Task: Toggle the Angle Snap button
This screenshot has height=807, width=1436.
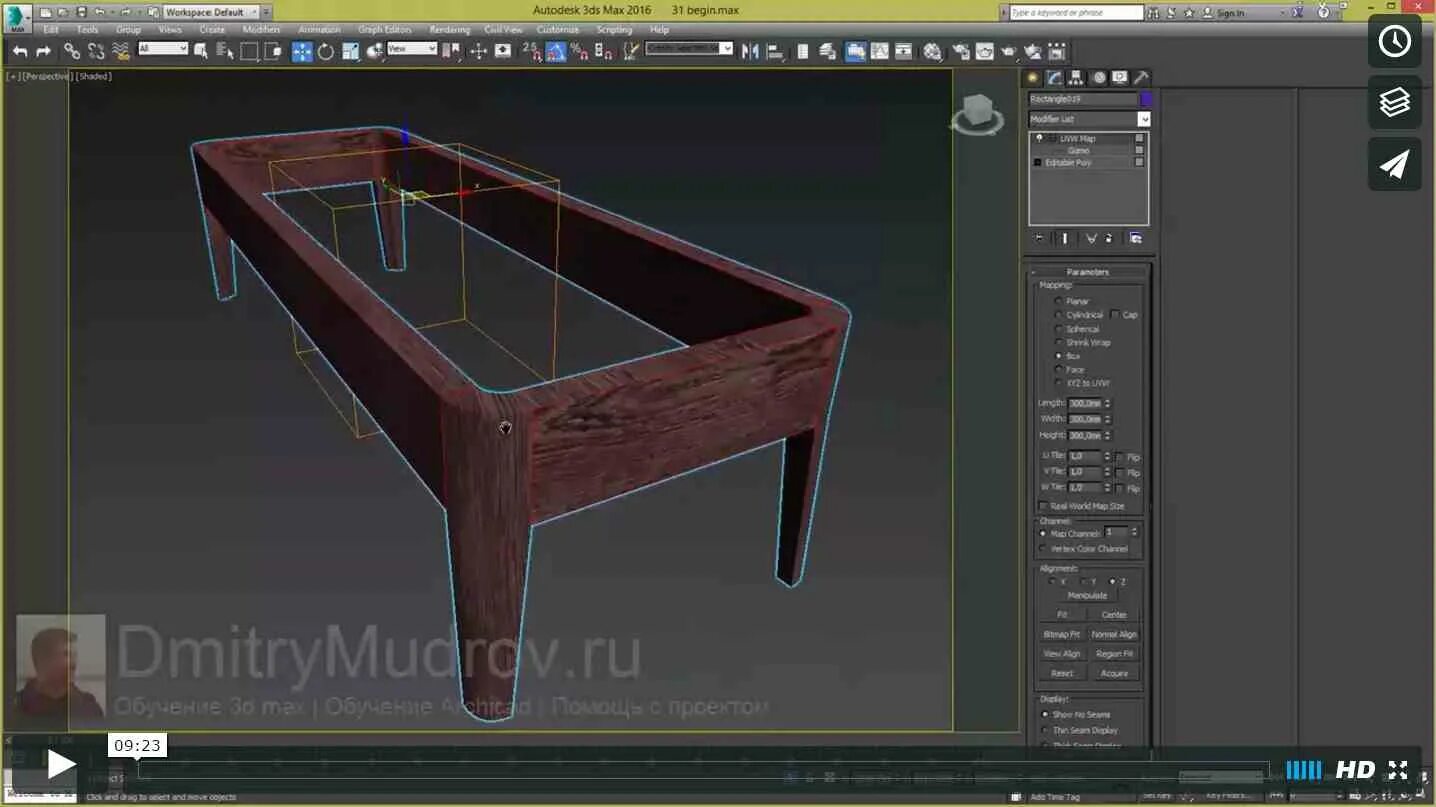Action: [x=556, y=51]
